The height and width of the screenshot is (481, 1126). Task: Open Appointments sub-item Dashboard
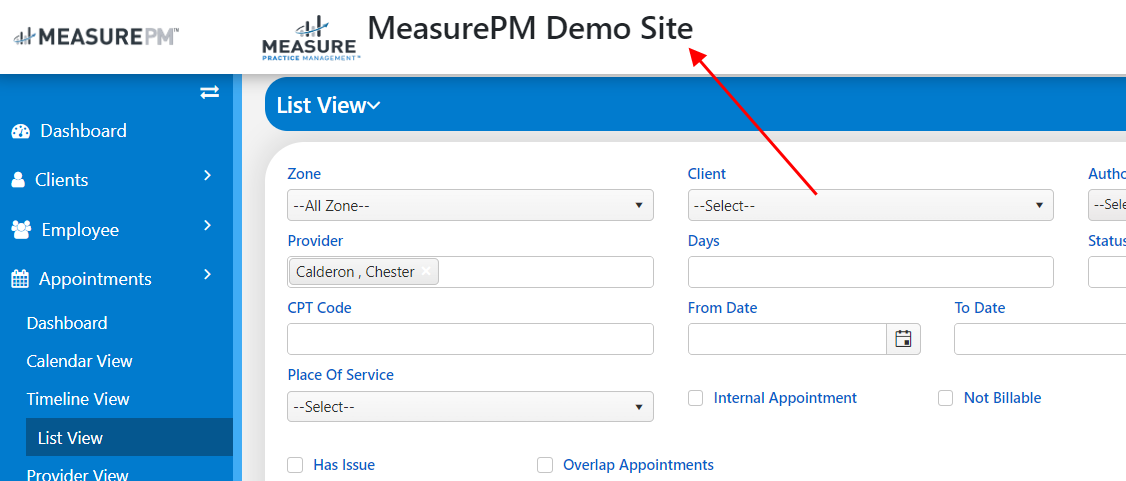tap(67, 323)
